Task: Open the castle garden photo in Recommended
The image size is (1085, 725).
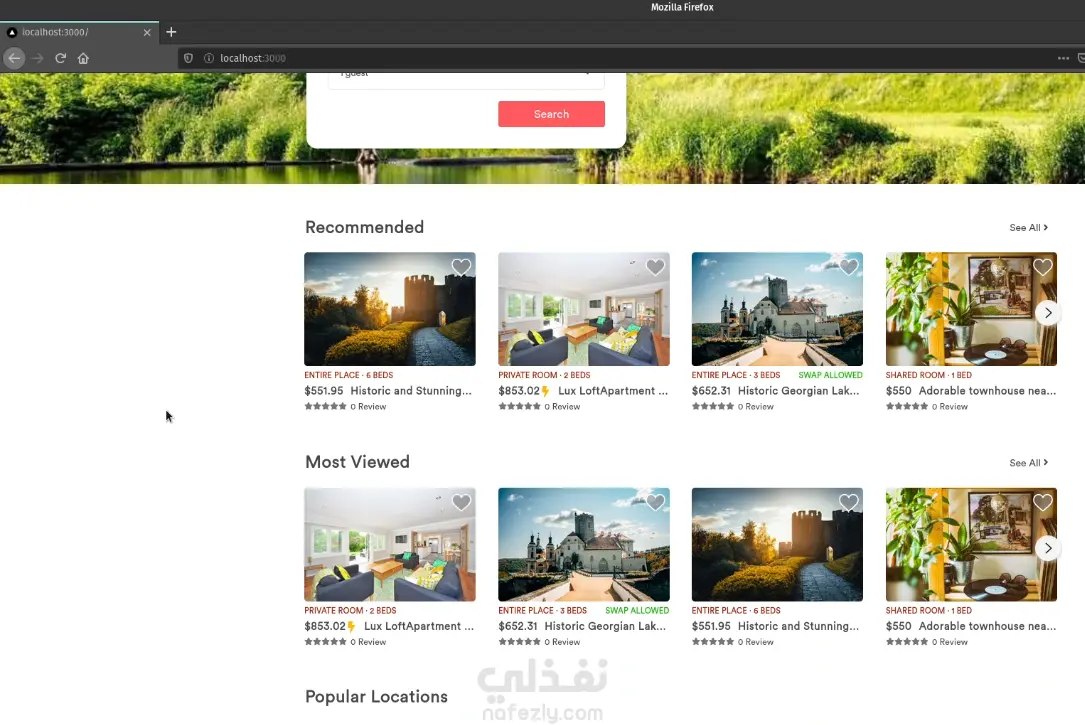Action: pos(390,309)
